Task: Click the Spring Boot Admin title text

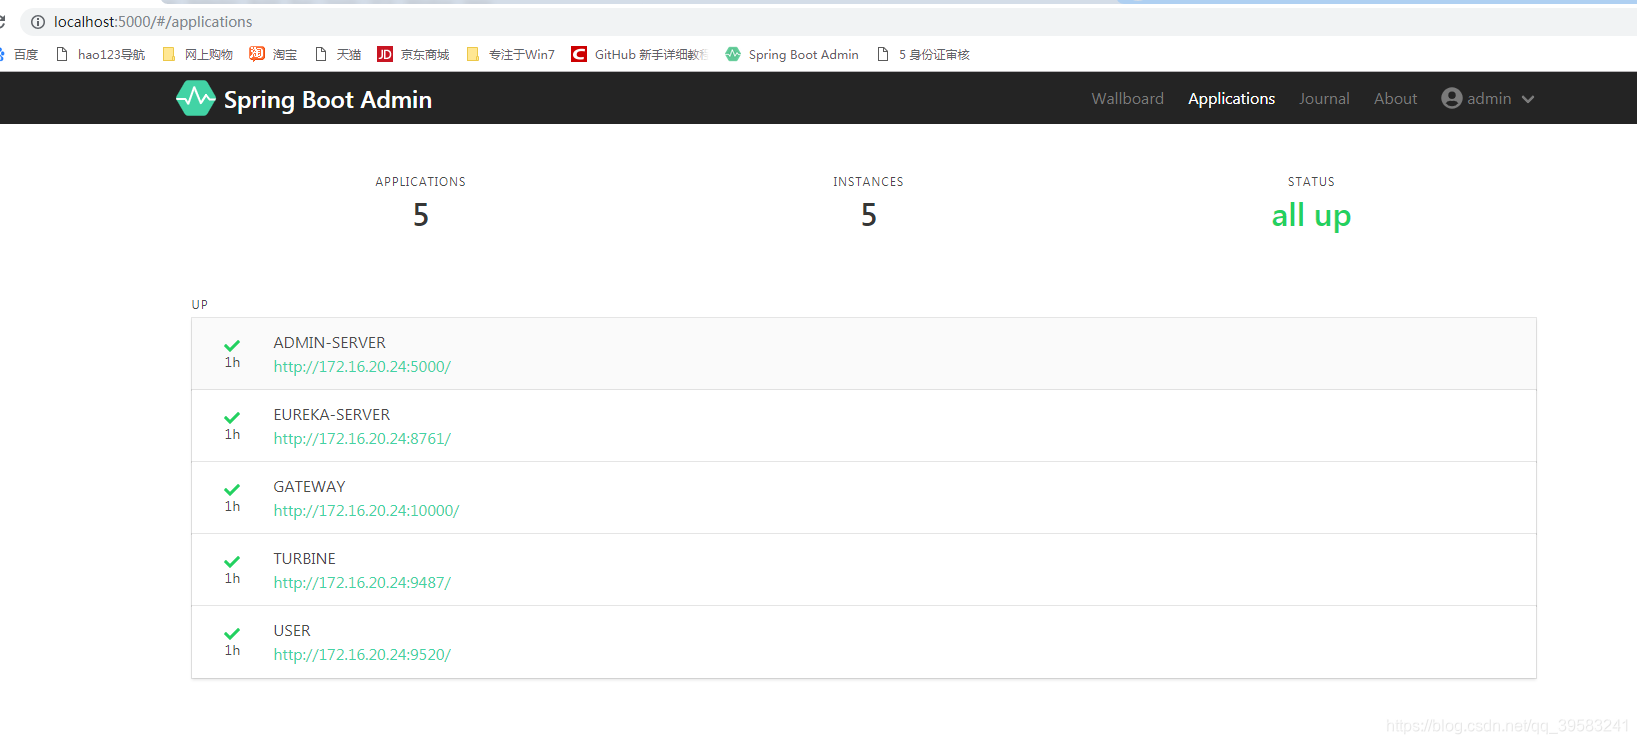Action: coord(328,99)
